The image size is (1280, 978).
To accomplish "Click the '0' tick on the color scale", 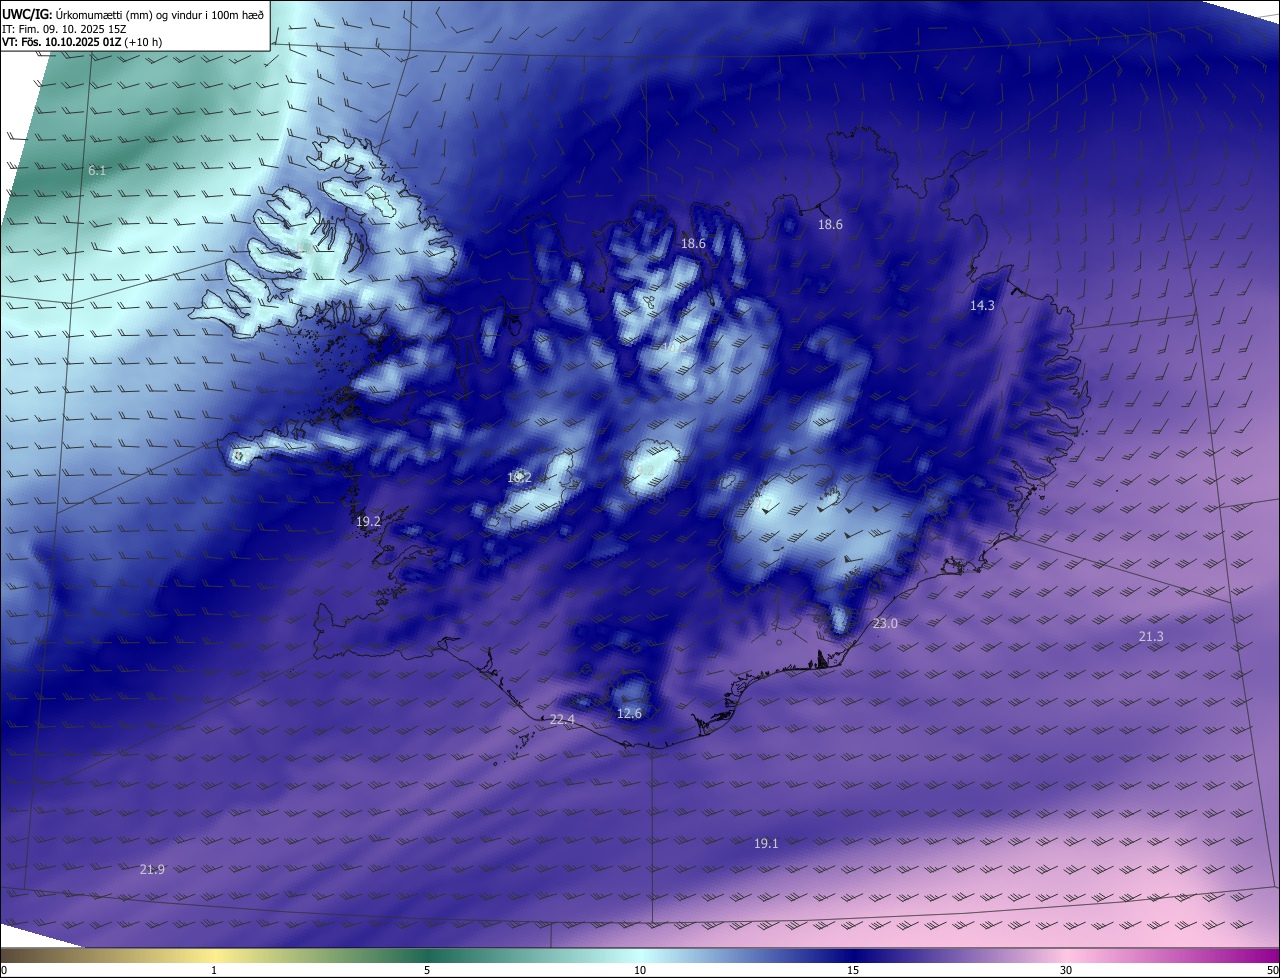I will 4,971.
